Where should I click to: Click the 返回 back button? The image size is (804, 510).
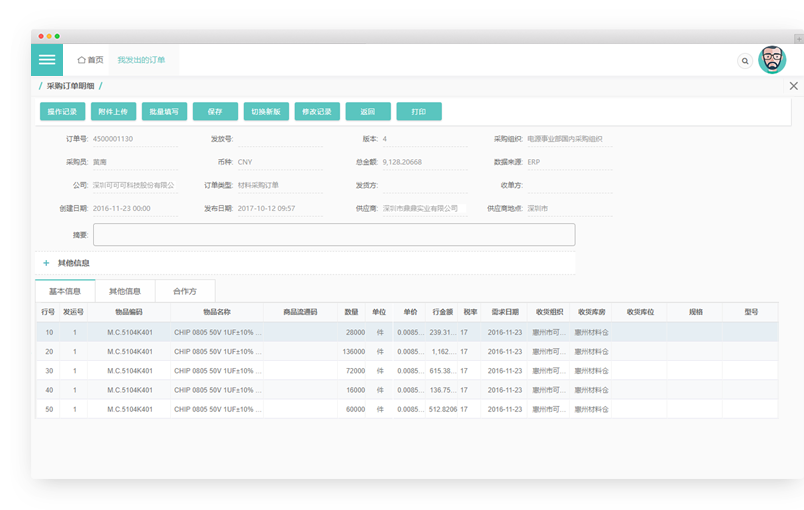tap(368, 112)
